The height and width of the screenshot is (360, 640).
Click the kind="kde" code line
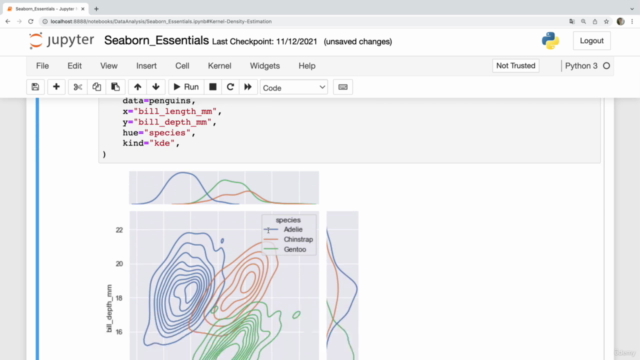point(151,143)
